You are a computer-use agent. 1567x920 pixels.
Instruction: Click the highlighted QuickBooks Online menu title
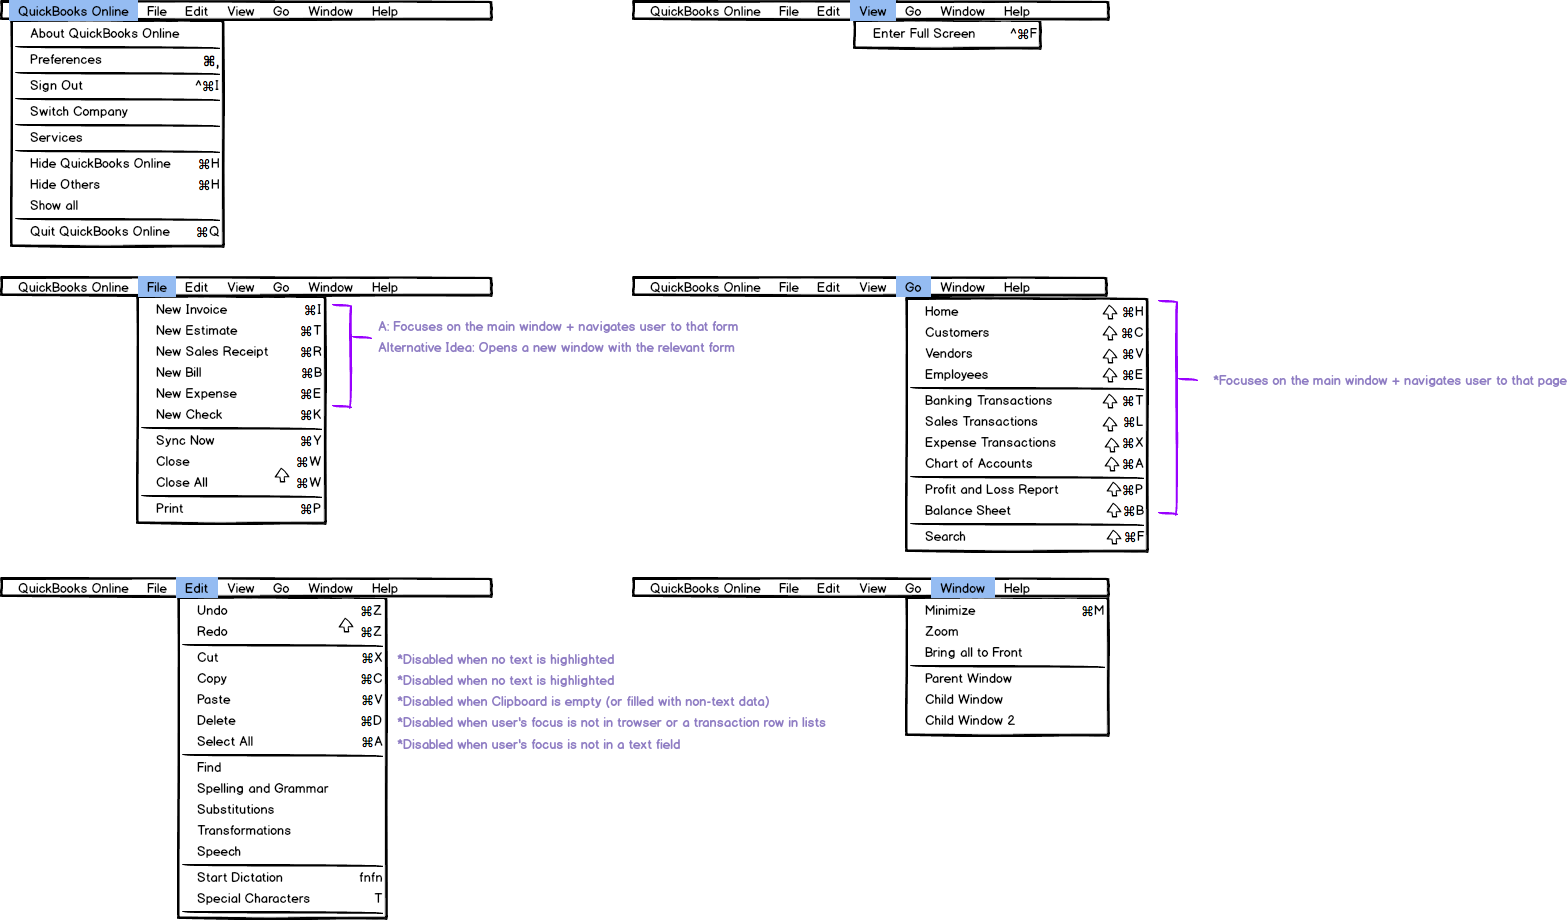point(73,11)
